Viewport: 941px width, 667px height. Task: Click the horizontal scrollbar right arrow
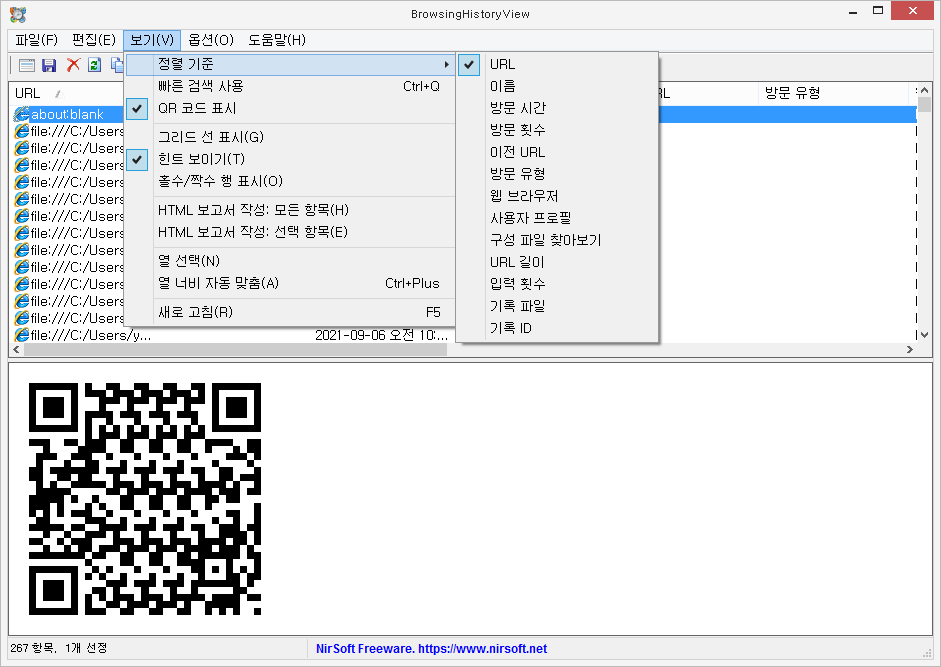910,349
